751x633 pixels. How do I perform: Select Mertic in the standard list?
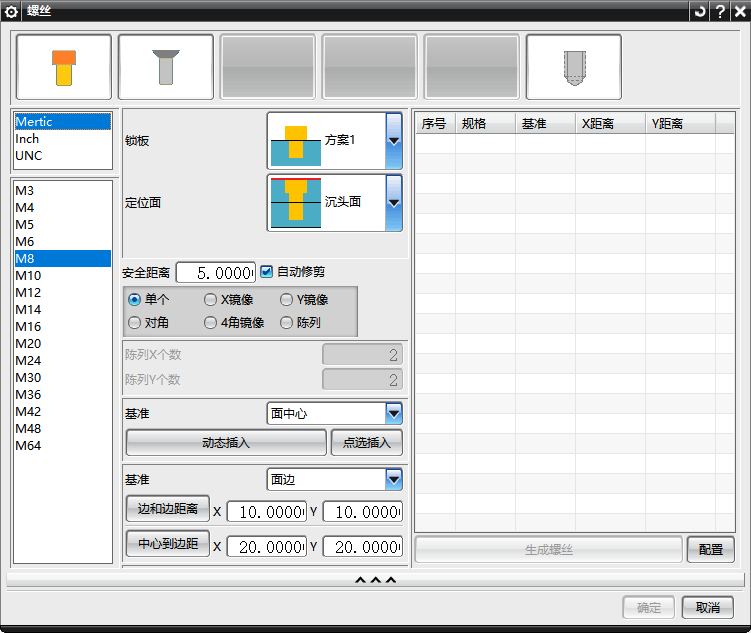pyautogui.click(x=63, y=122)
